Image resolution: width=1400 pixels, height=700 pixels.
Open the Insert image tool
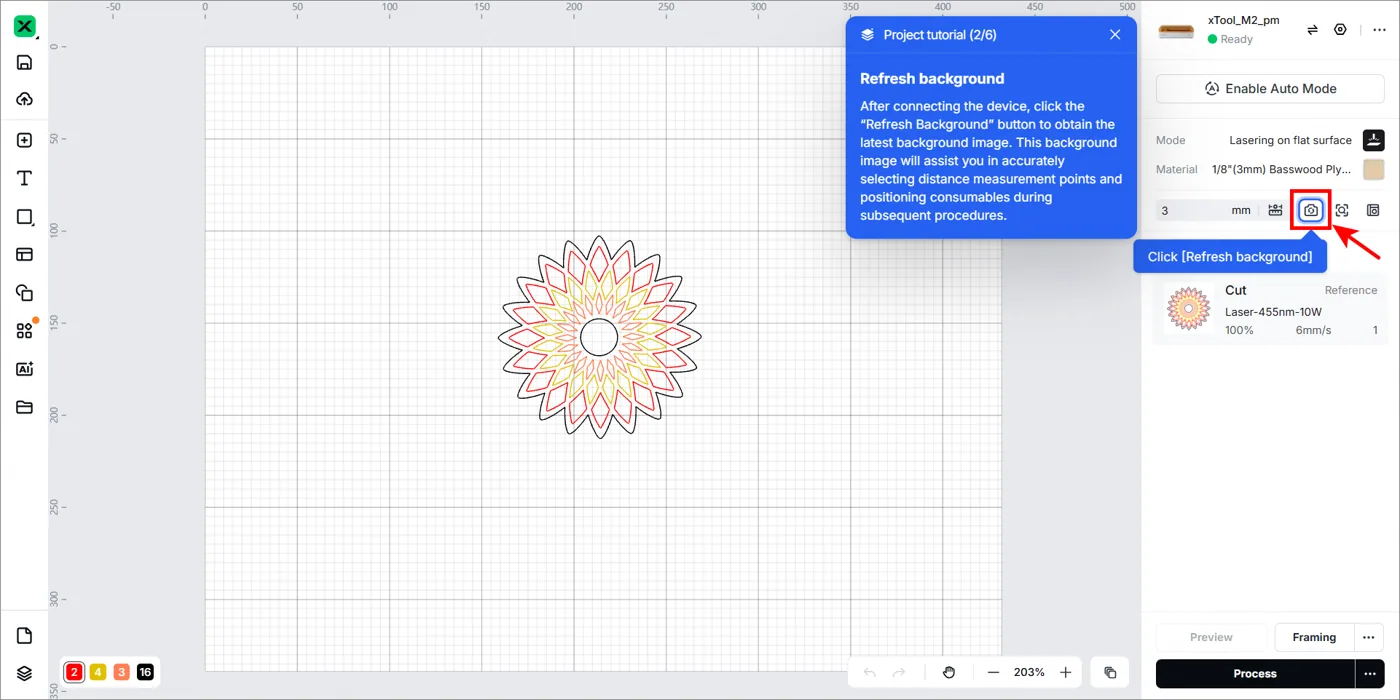click(25, 140)
